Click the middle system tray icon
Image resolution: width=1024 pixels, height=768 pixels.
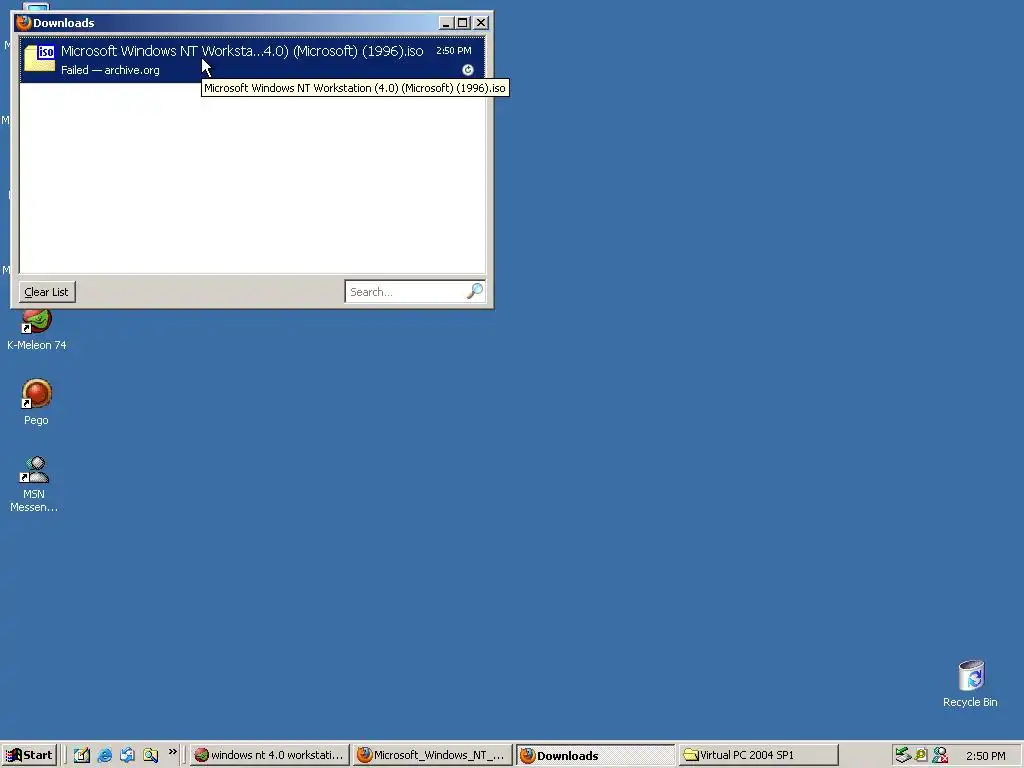point(921,756)
